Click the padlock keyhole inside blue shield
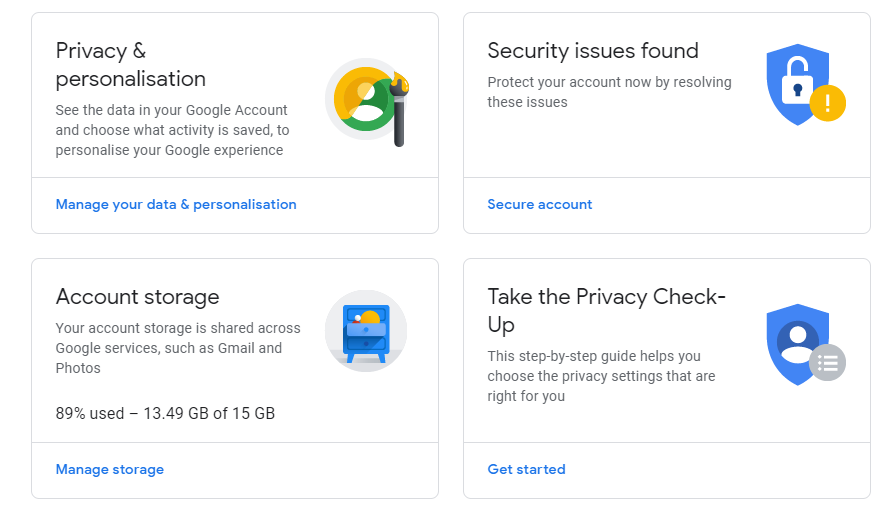This screenshot has height=520, width=885. (797, 90)
